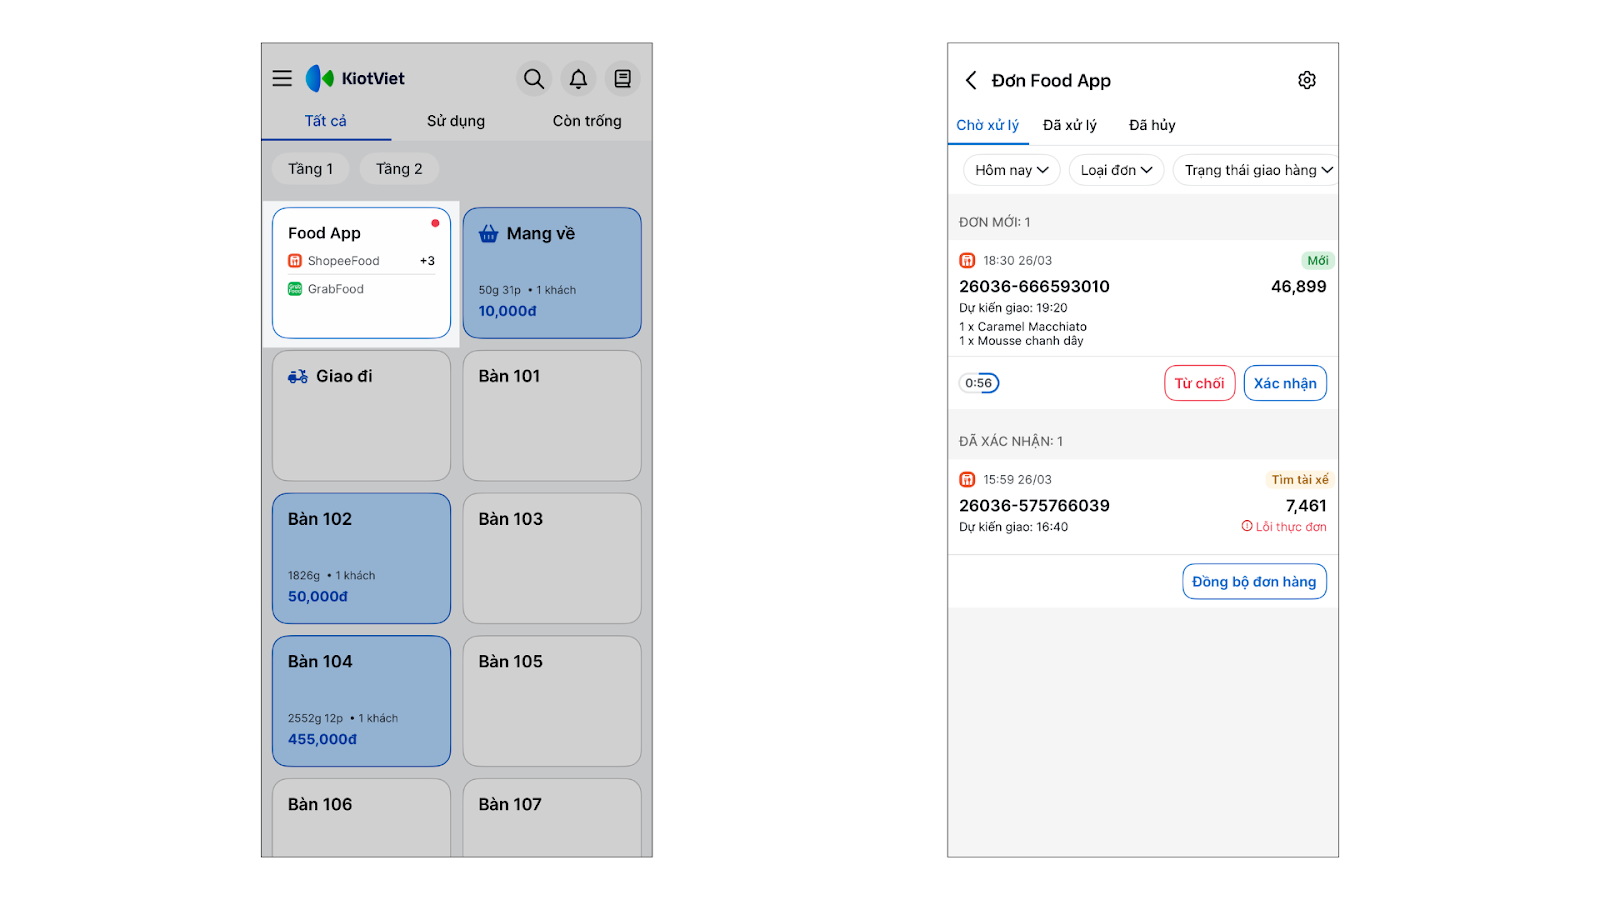Click the 15:59 26/03 timestamp
This screenshot has width=1600, height=900.
1017,480
